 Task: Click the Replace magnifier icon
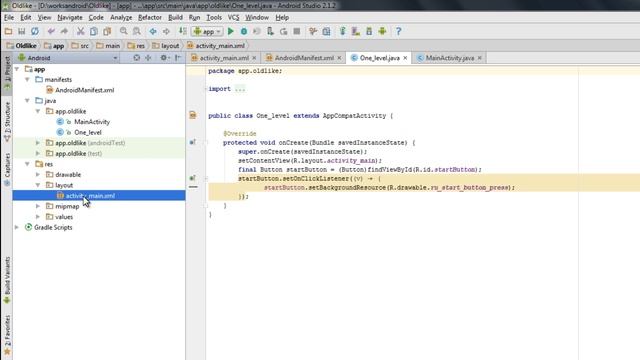point(137,31)
